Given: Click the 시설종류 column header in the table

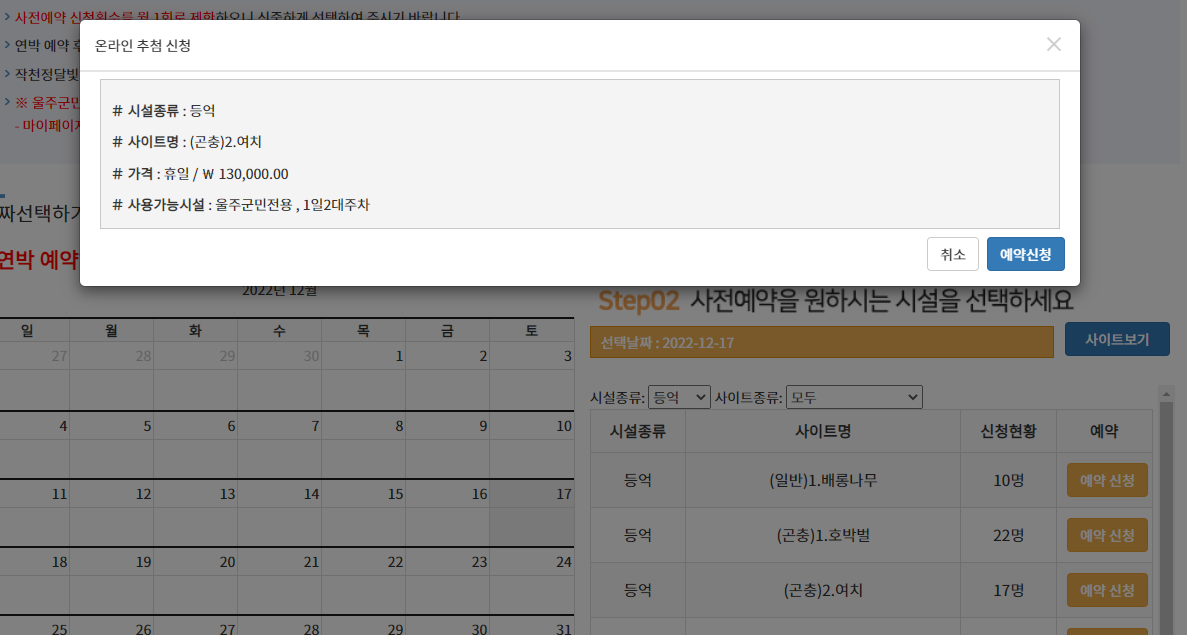Looking at the screenshot, I should [x=637, y=431].
